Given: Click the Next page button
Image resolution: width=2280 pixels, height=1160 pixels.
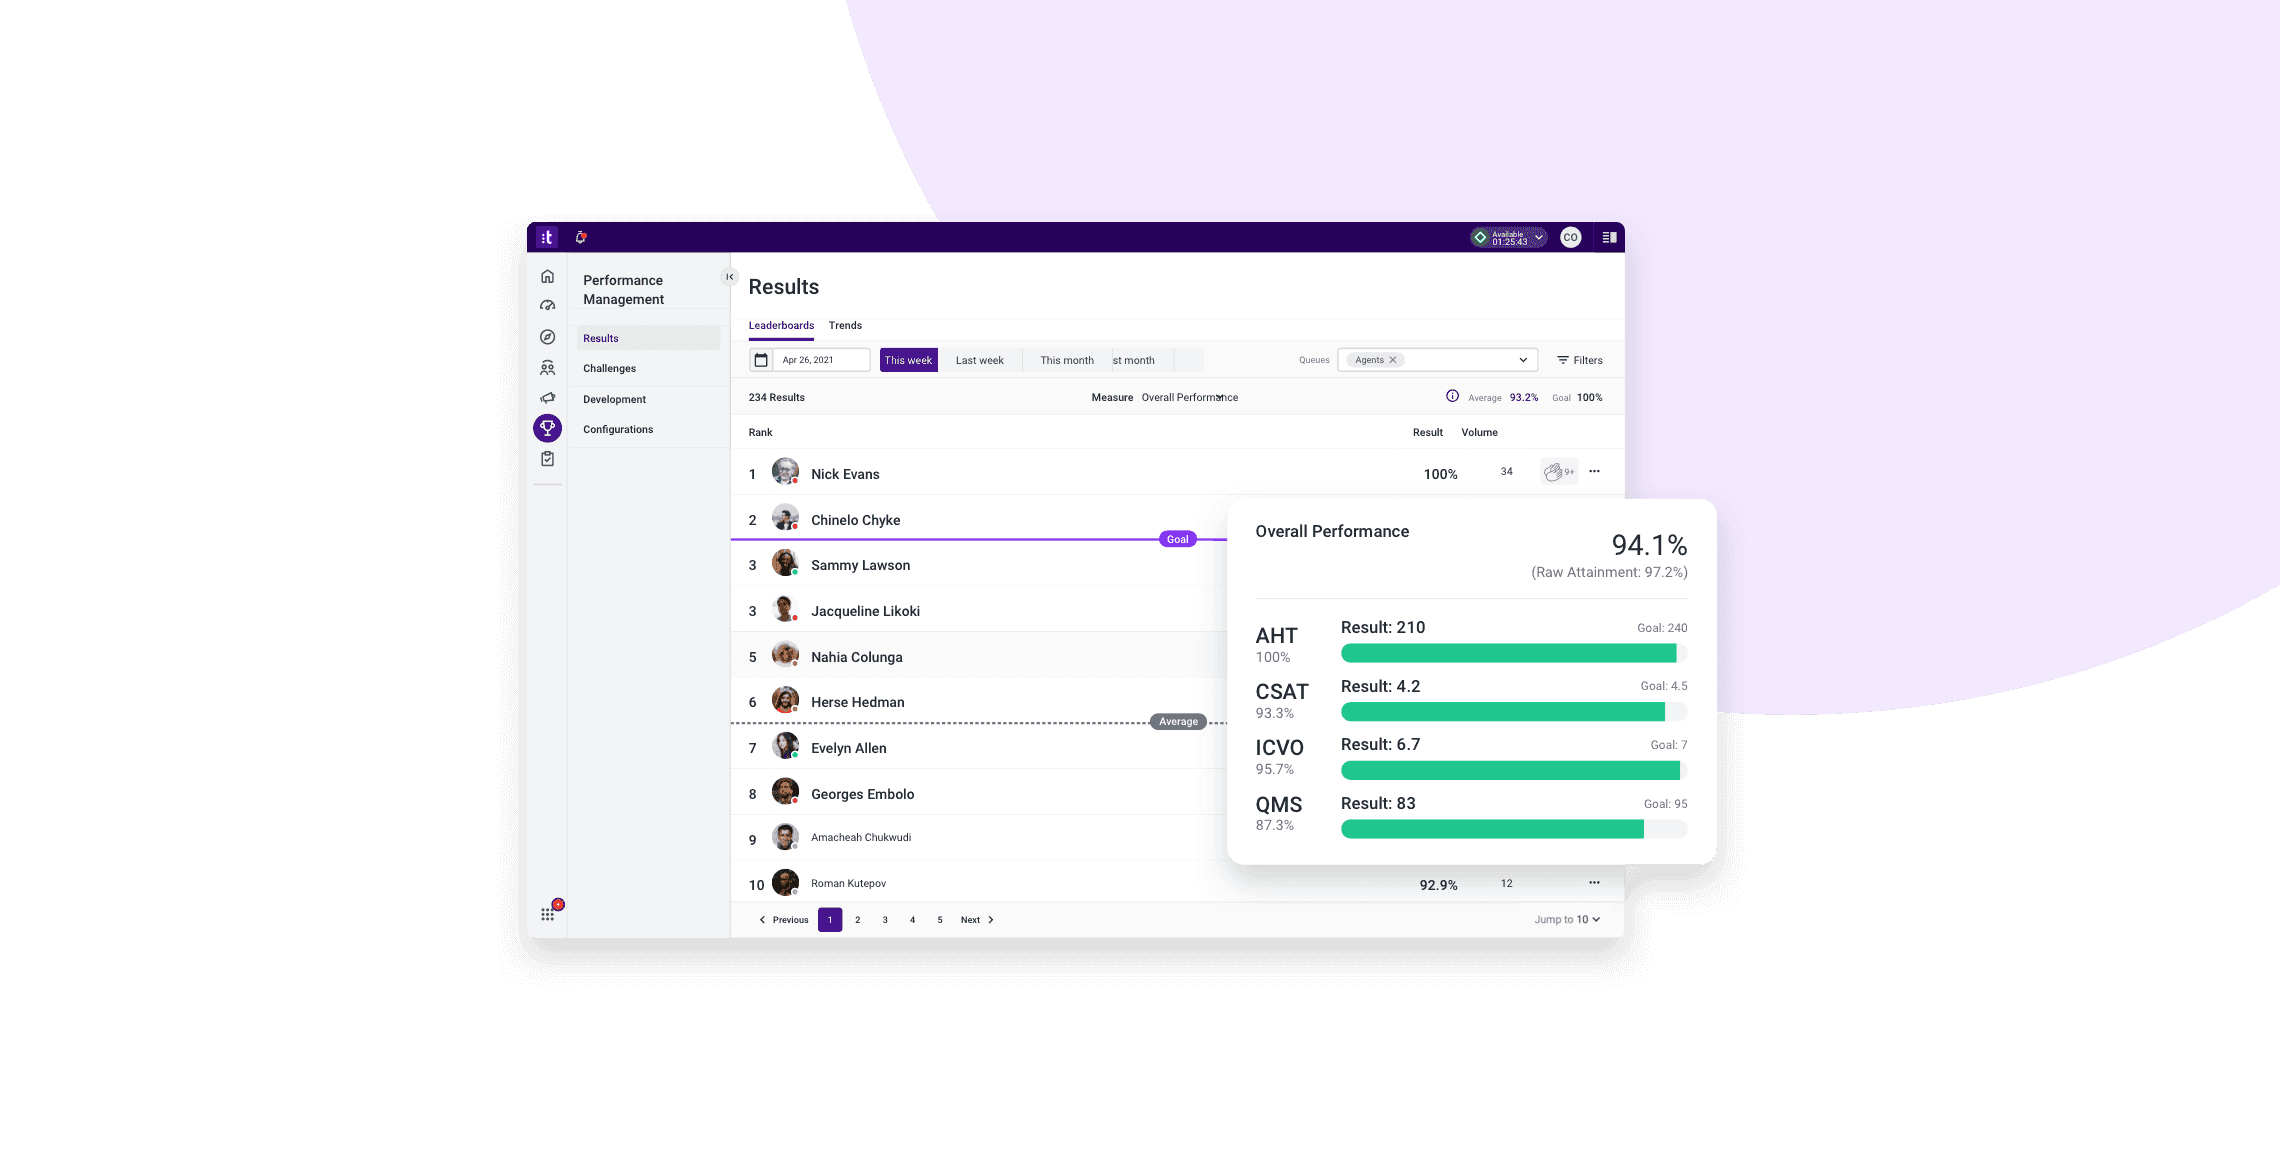Looking at the screenshot, I should point(978,920).
